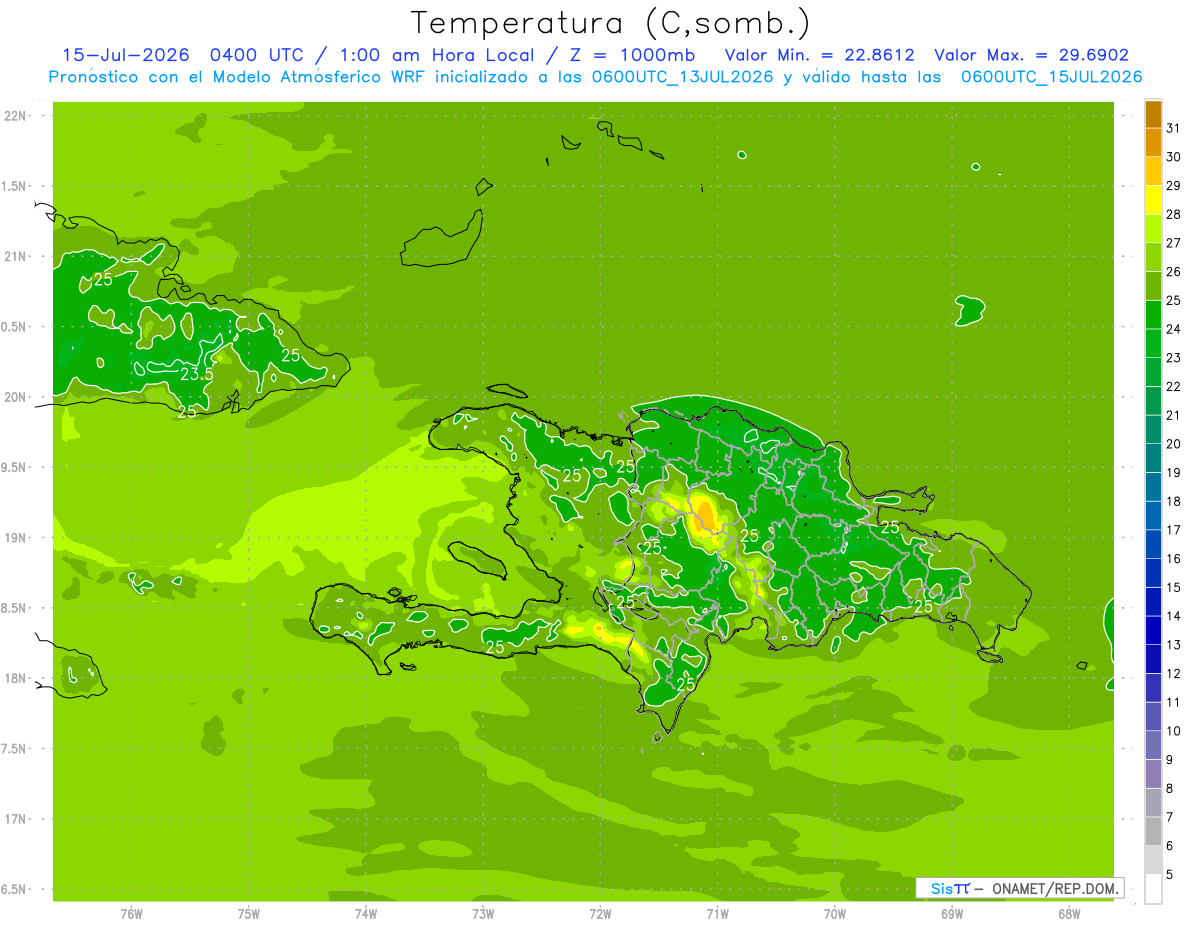The image size is (1200, 927).
Task: Click the colorbar value "24"
Action: coord(1173,329)
